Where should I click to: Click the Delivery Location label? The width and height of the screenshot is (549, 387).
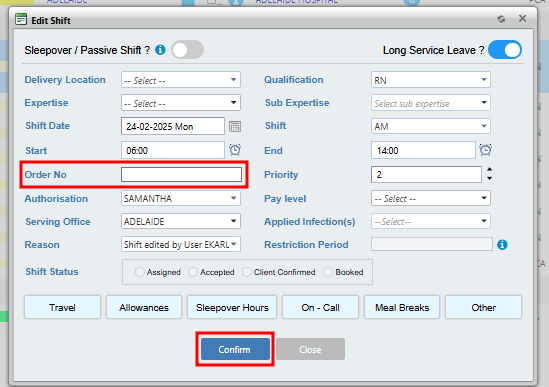tap(65, 80)
